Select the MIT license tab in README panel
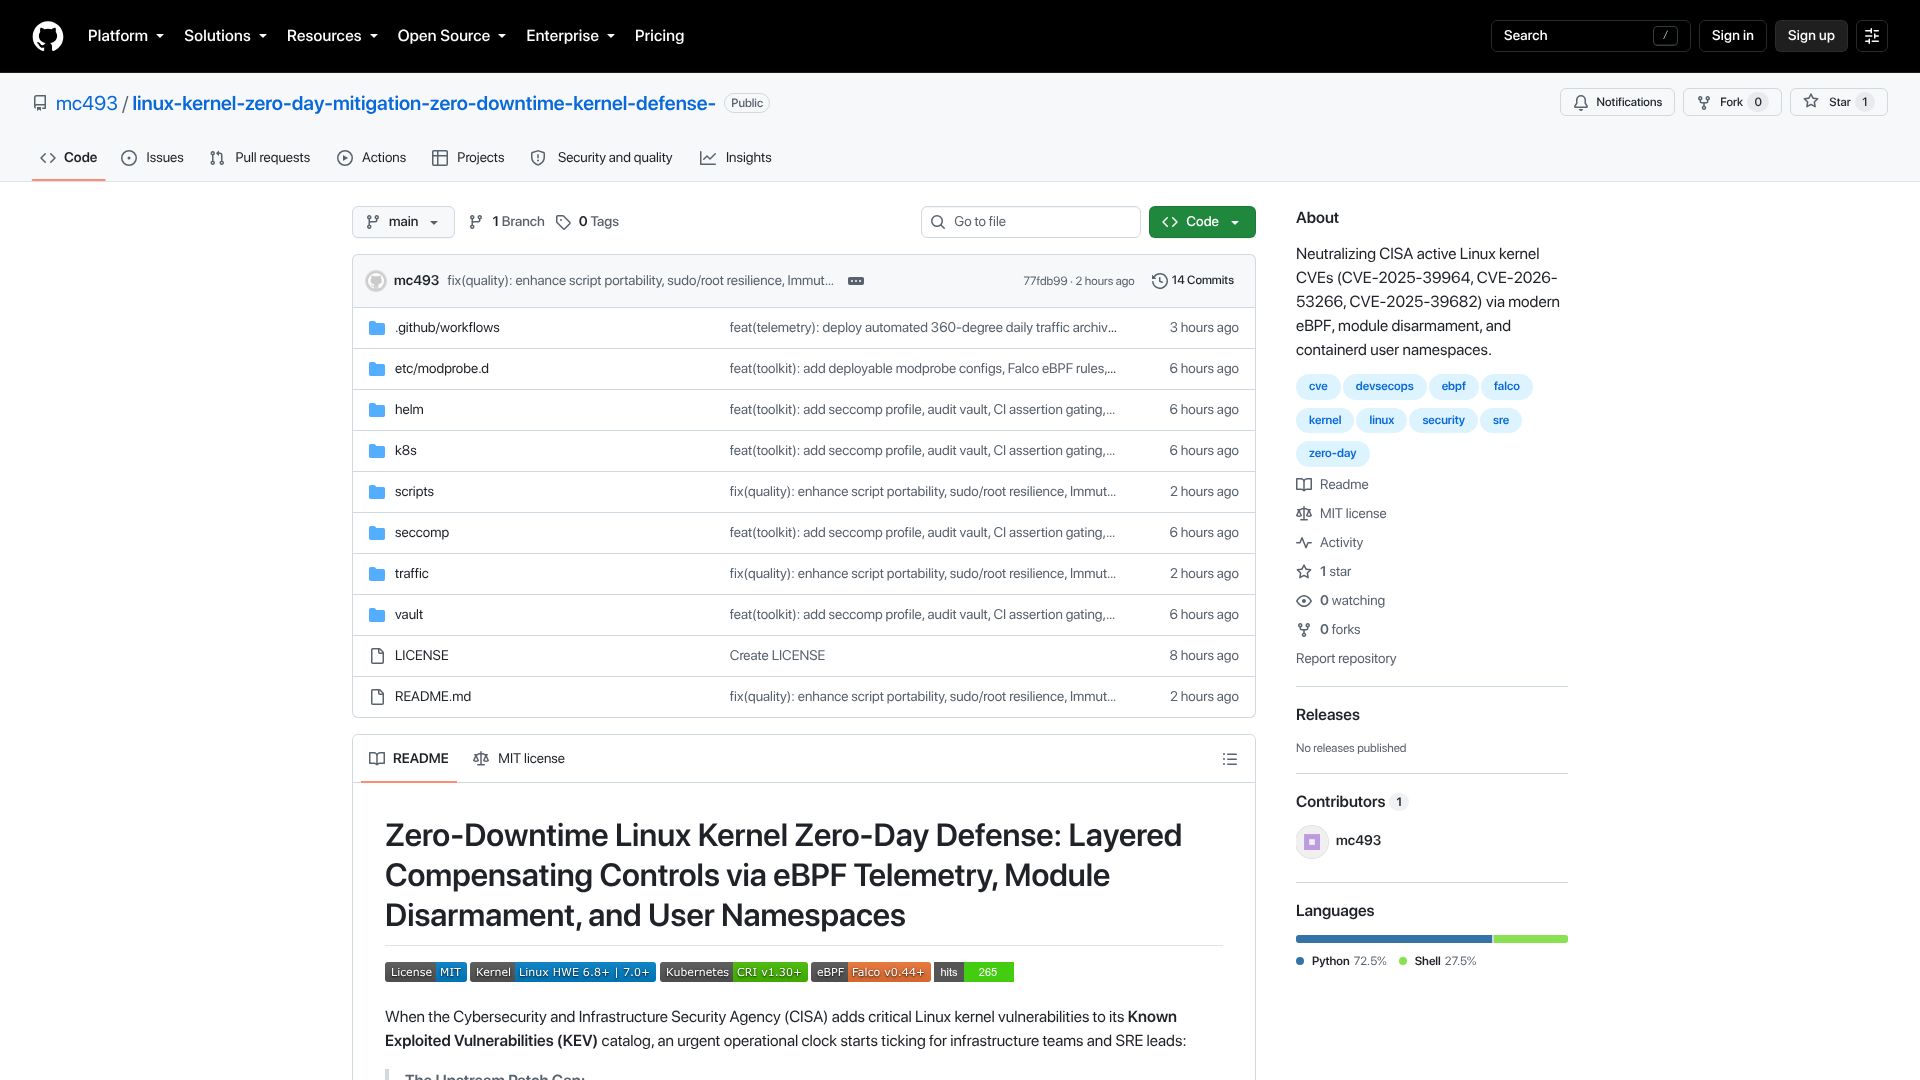 [x=519, y=759]
